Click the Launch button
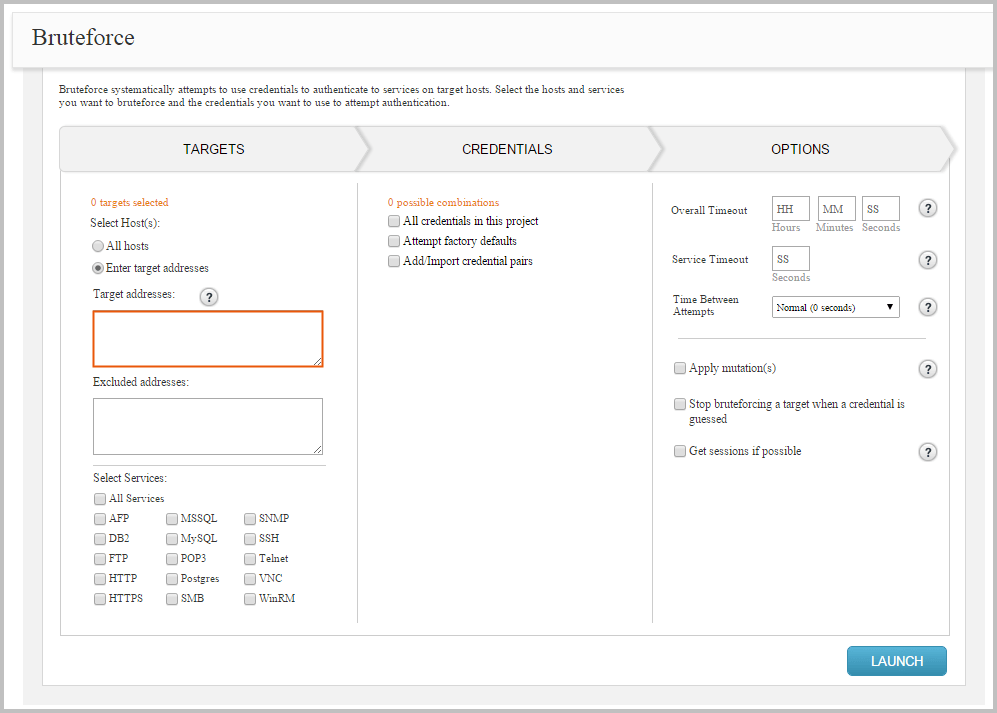Viewport: 997px width, 713px height. [x=896, y=661]
